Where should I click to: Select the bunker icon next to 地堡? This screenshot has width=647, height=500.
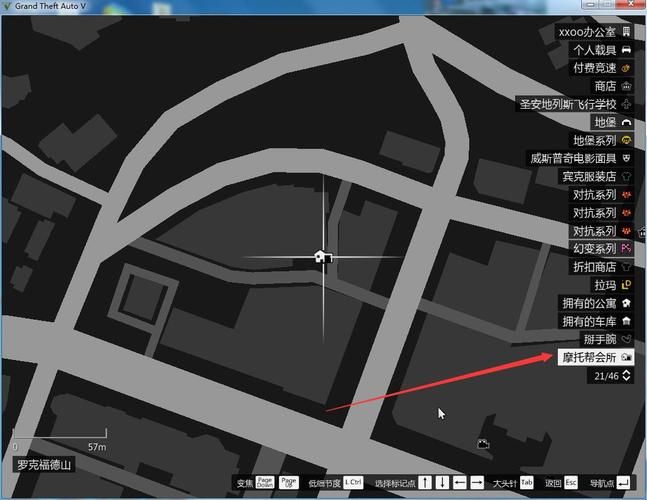(x=626, y=122)
